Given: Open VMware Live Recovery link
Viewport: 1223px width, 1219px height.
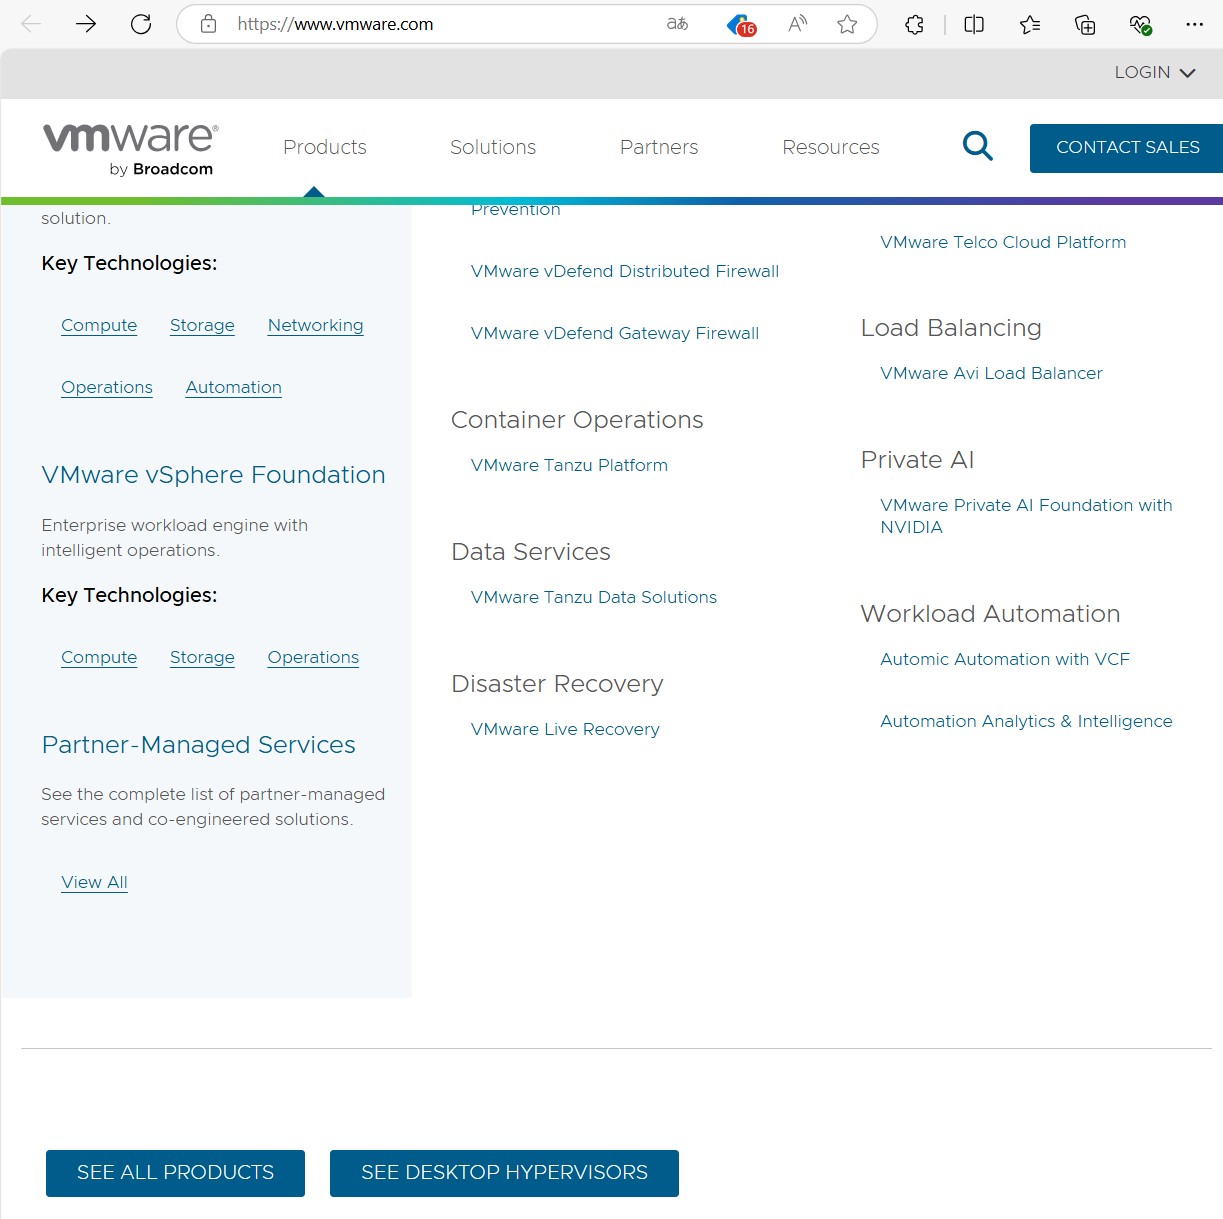Looking at the screenshot, I should coord(565,729).
